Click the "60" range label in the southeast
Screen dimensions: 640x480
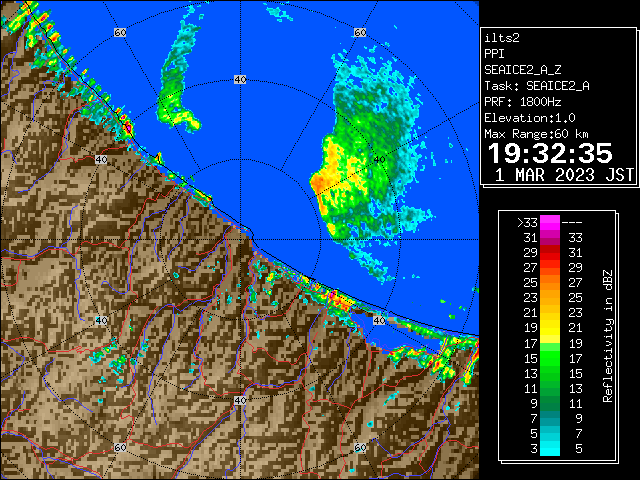(360, 447)
